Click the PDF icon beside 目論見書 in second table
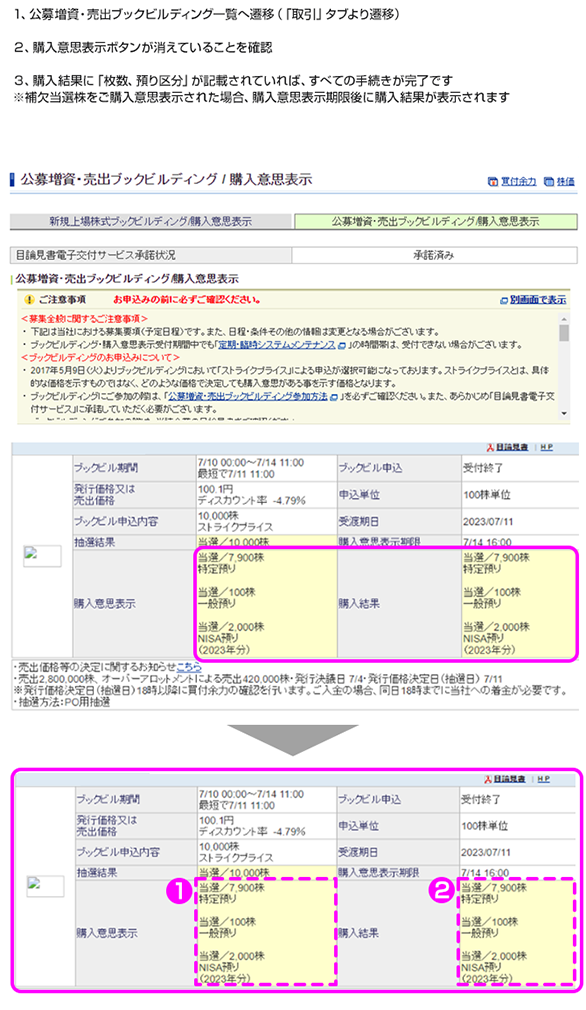The height and width of the screenshot is (1010, 586). coord(487,779)
